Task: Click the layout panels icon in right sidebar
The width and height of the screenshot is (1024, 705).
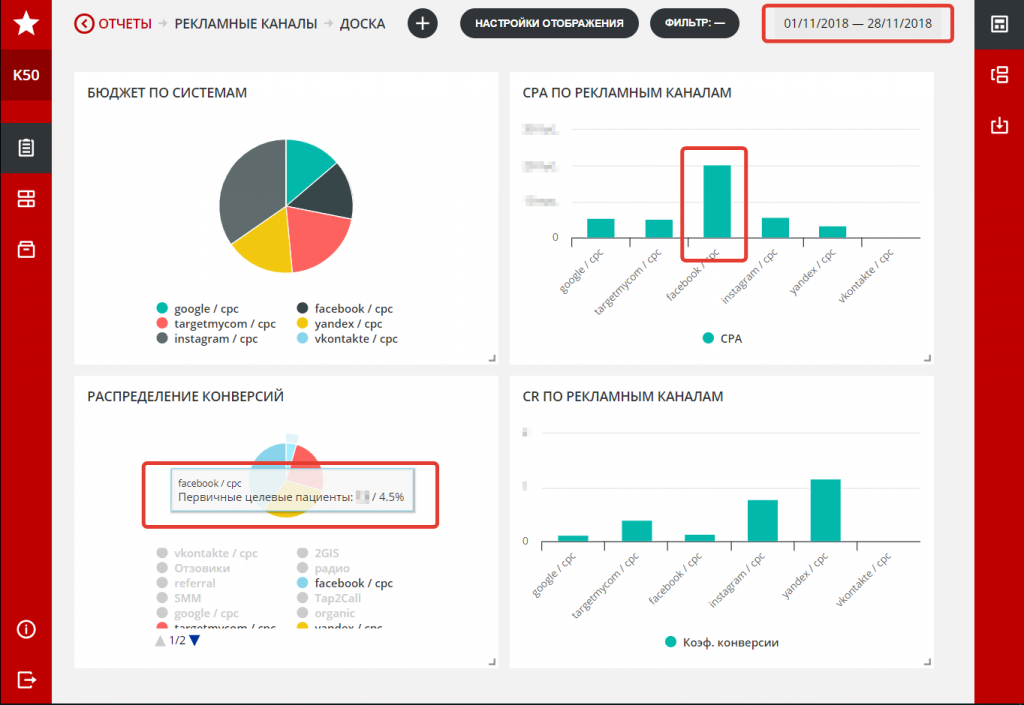Action: 999,74
